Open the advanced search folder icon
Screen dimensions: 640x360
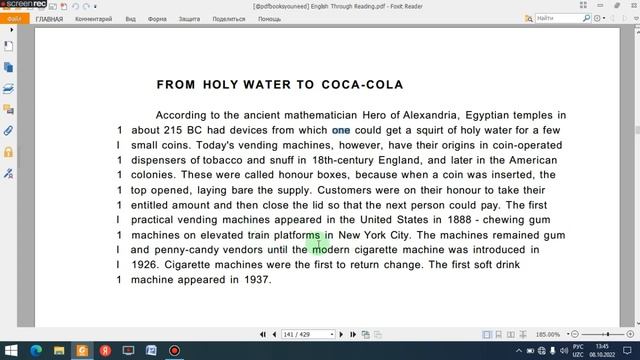point(529,18)
